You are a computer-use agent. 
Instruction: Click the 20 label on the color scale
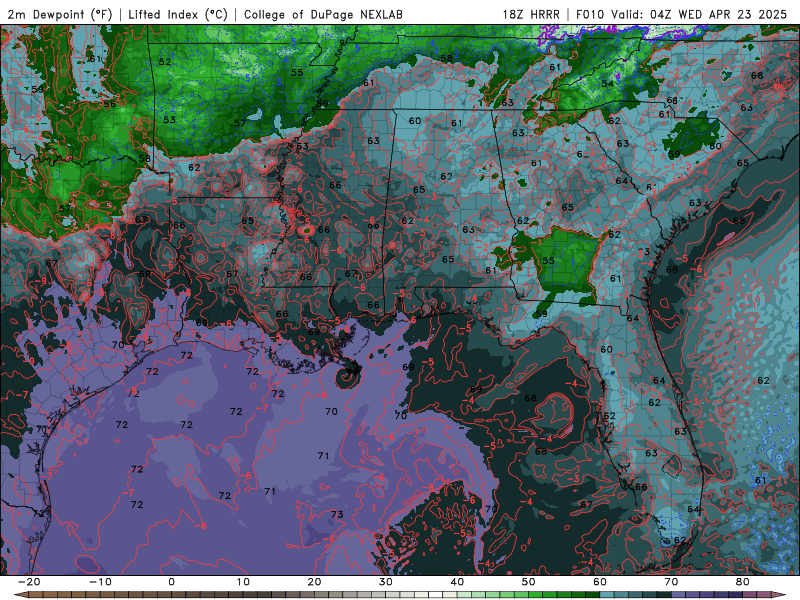[314, 582]
